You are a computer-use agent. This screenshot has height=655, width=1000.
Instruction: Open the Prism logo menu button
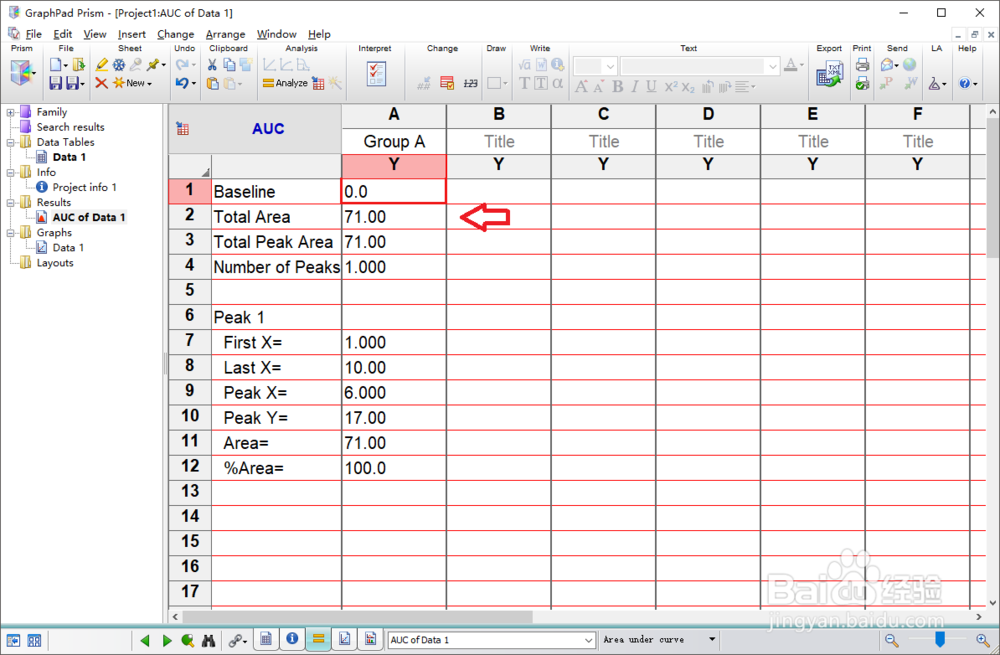(22, 73)
